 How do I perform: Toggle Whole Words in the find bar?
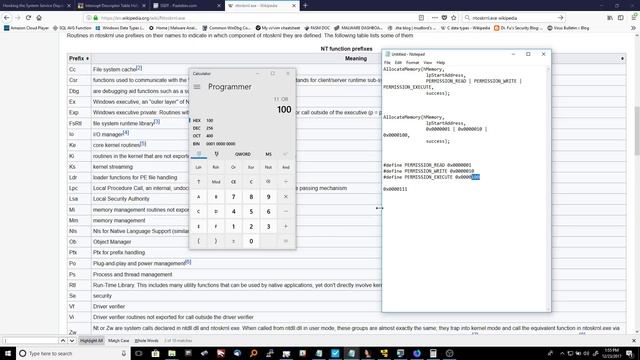[x=147, y=340]
